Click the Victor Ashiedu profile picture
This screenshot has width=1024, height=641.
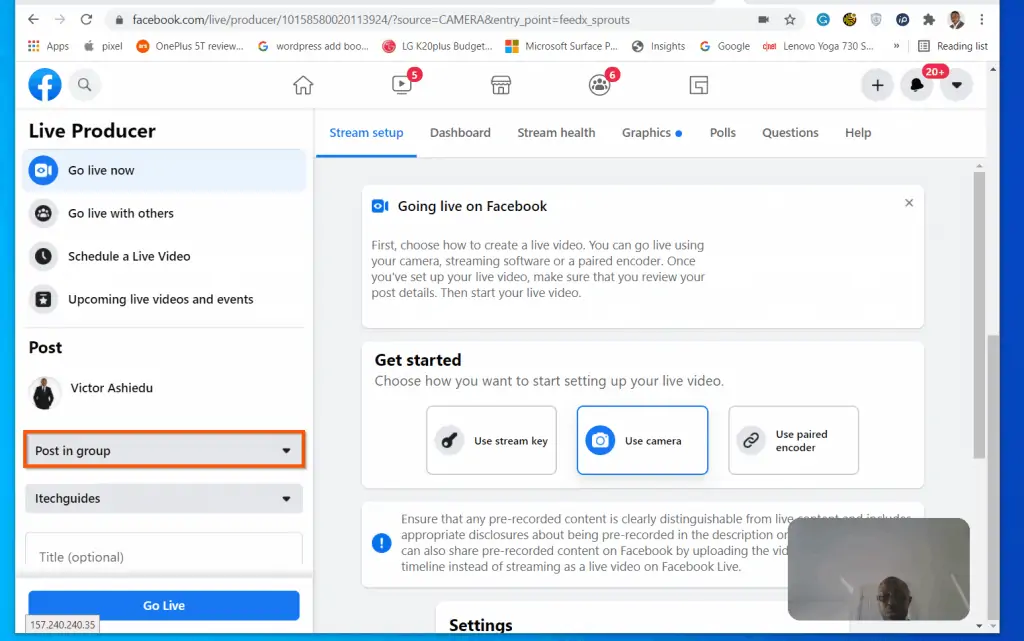(44, 394)
